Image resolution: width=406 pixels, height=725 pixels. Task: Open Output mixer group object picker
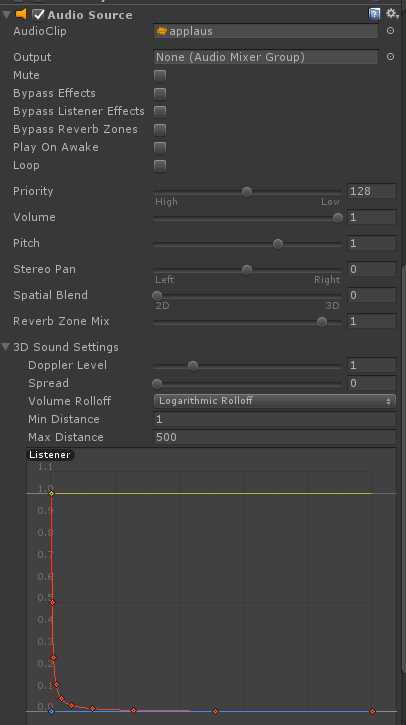(x=390, y=57)
